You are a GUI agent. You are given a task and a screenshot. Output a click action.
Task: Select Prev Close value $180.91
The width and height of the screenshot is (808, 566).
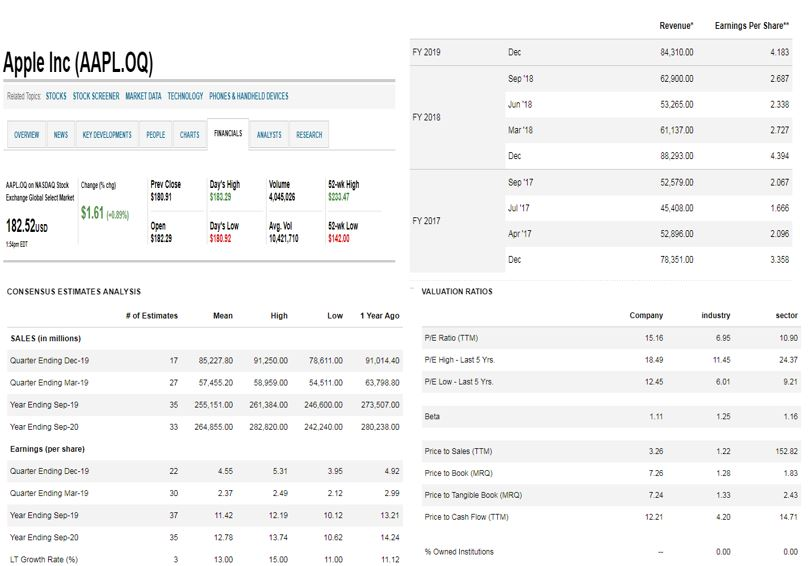point(161,197)
